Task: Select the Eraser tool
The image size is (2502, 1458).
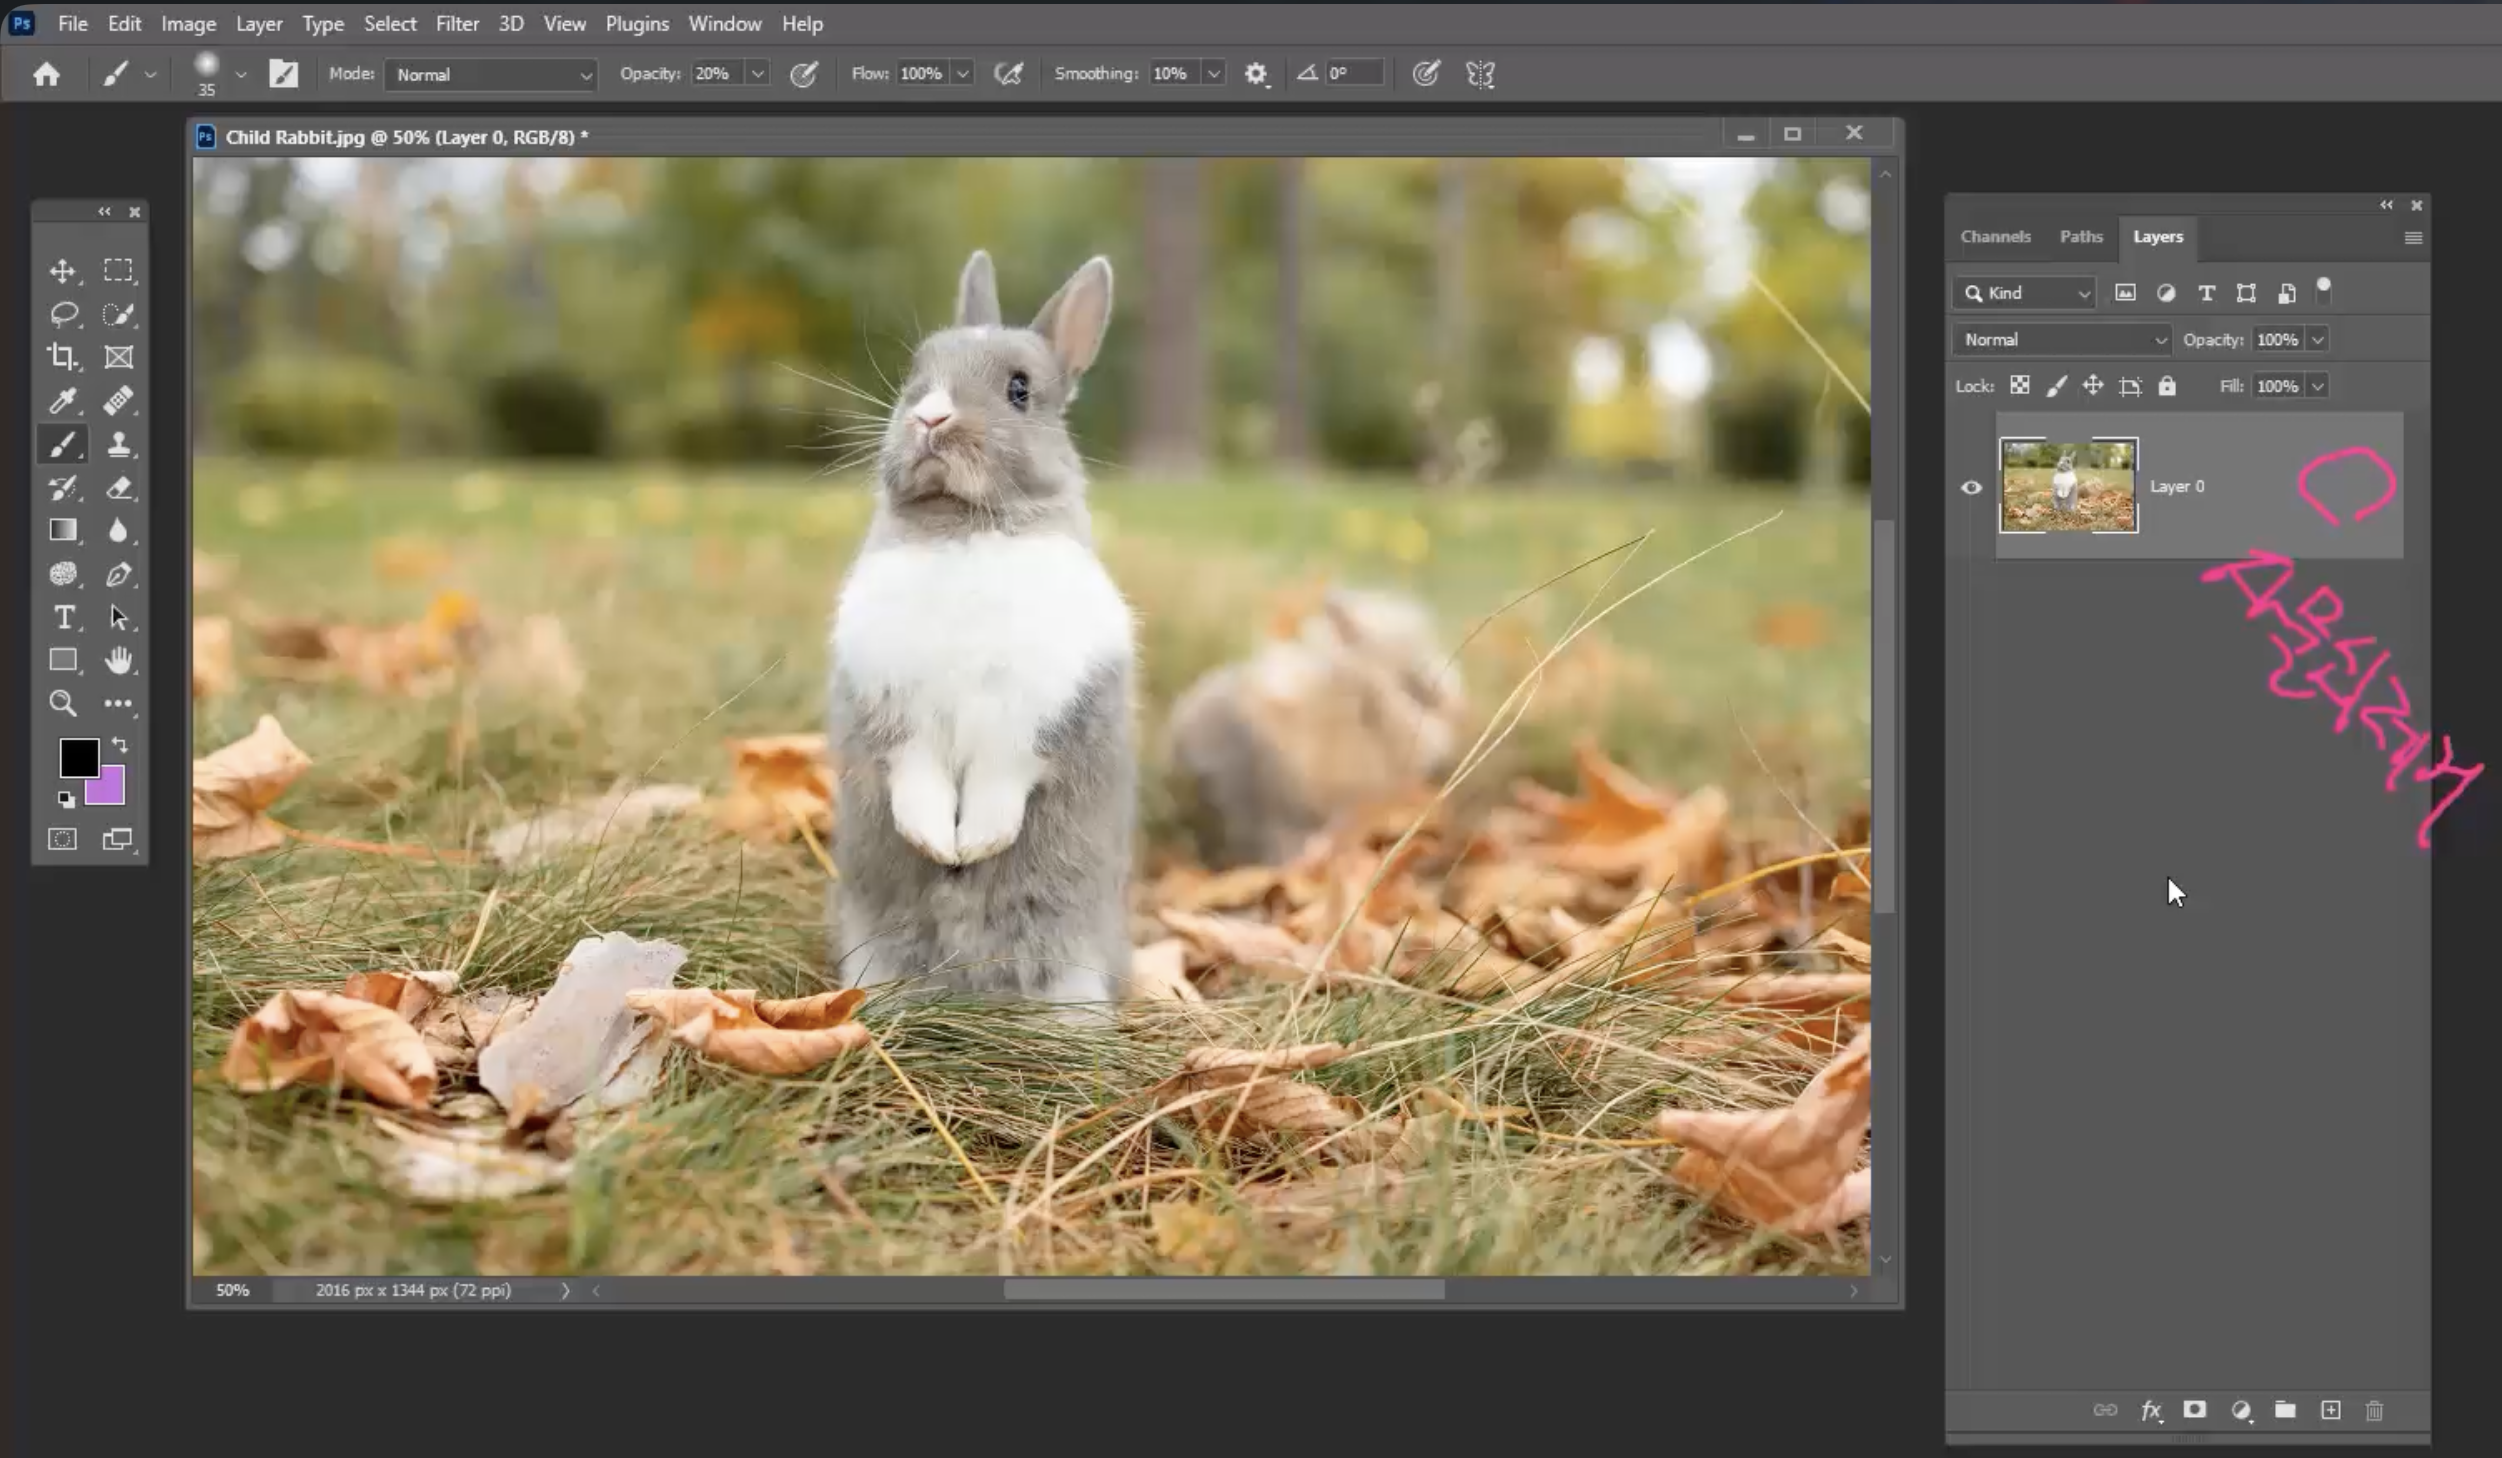Action: 118,488
